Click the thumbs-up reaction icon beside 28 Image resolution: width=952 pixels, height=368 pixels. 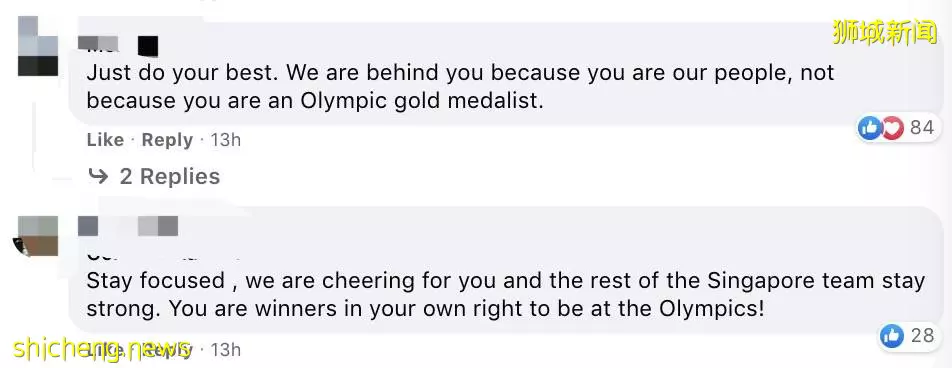point(891,336)
